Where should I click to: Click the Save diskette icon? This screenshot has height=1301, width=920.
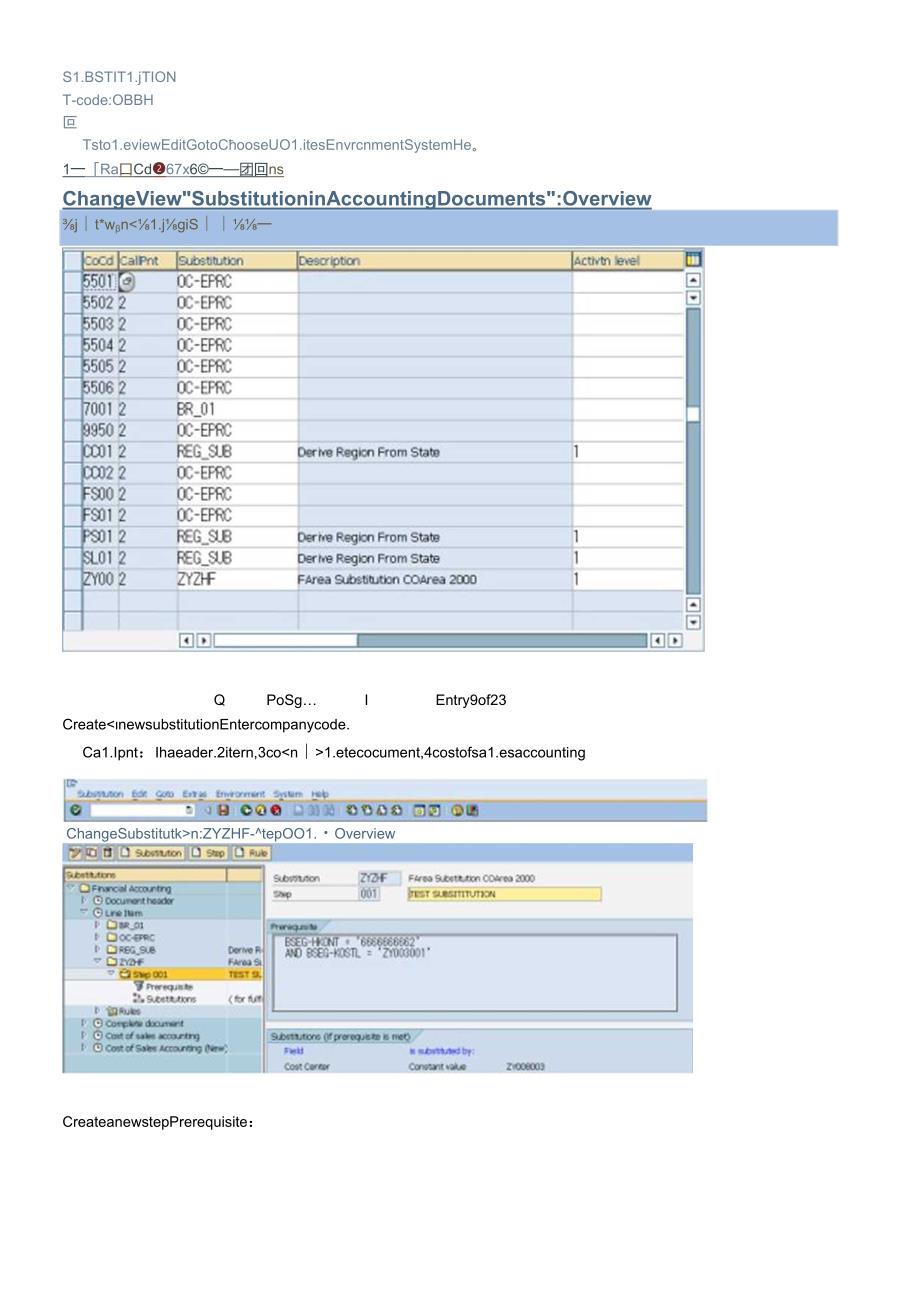[x=223, y=810]
